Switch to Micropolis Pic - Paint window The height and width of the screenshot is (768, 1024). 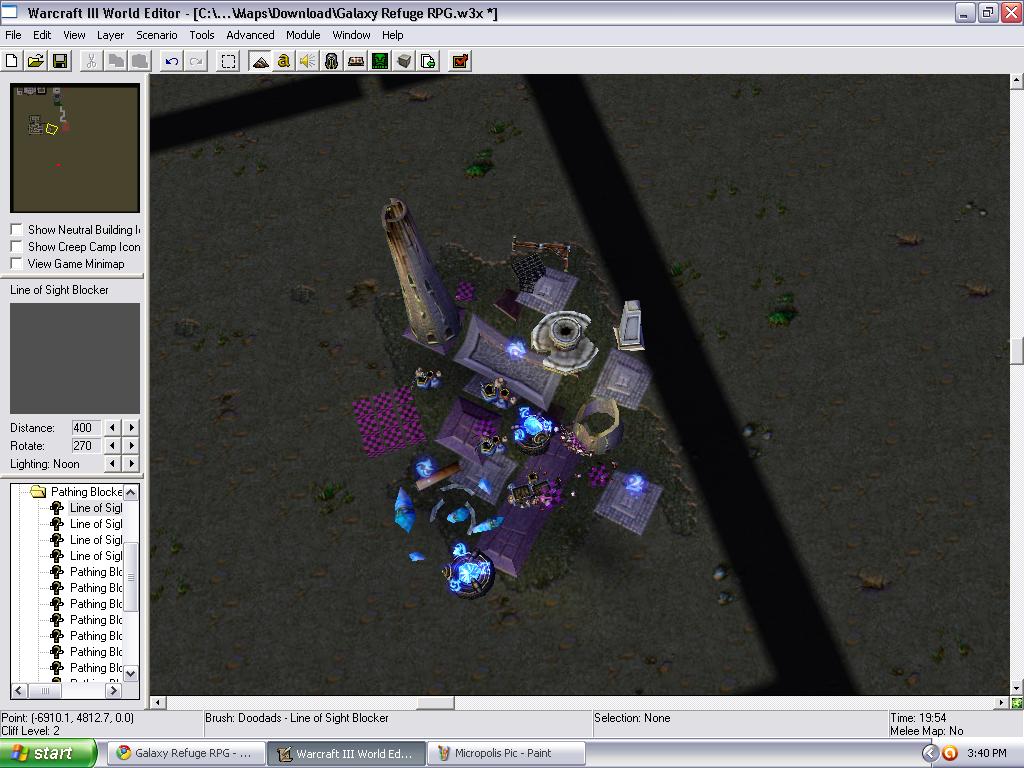point(506,754)
